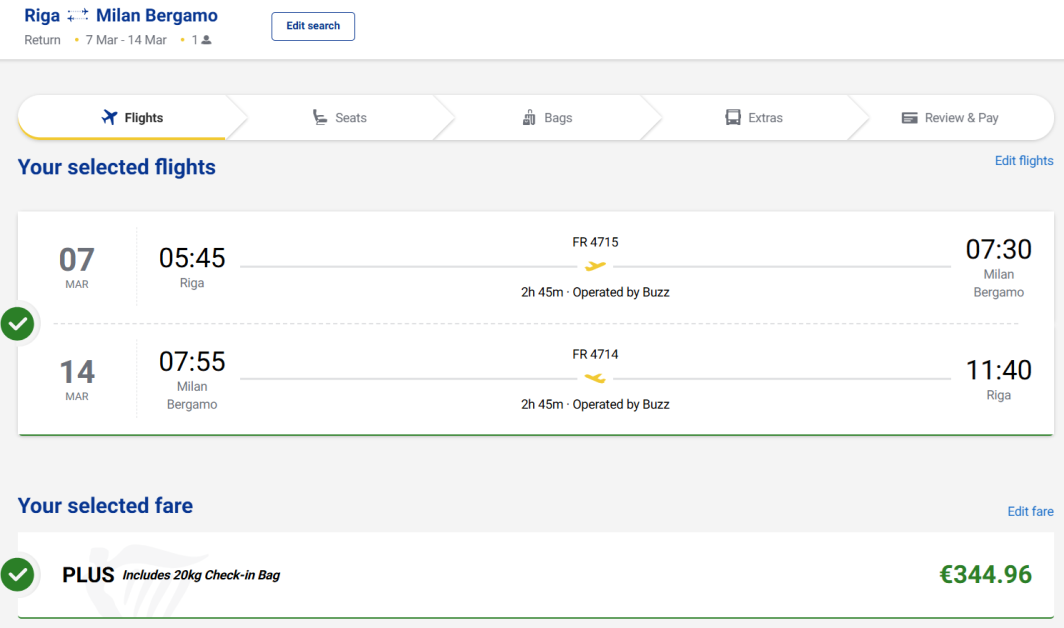Click the passenger icon next to 1
Image resolution: width=1064 pixels, height=628 pixels.
point(206,40)
